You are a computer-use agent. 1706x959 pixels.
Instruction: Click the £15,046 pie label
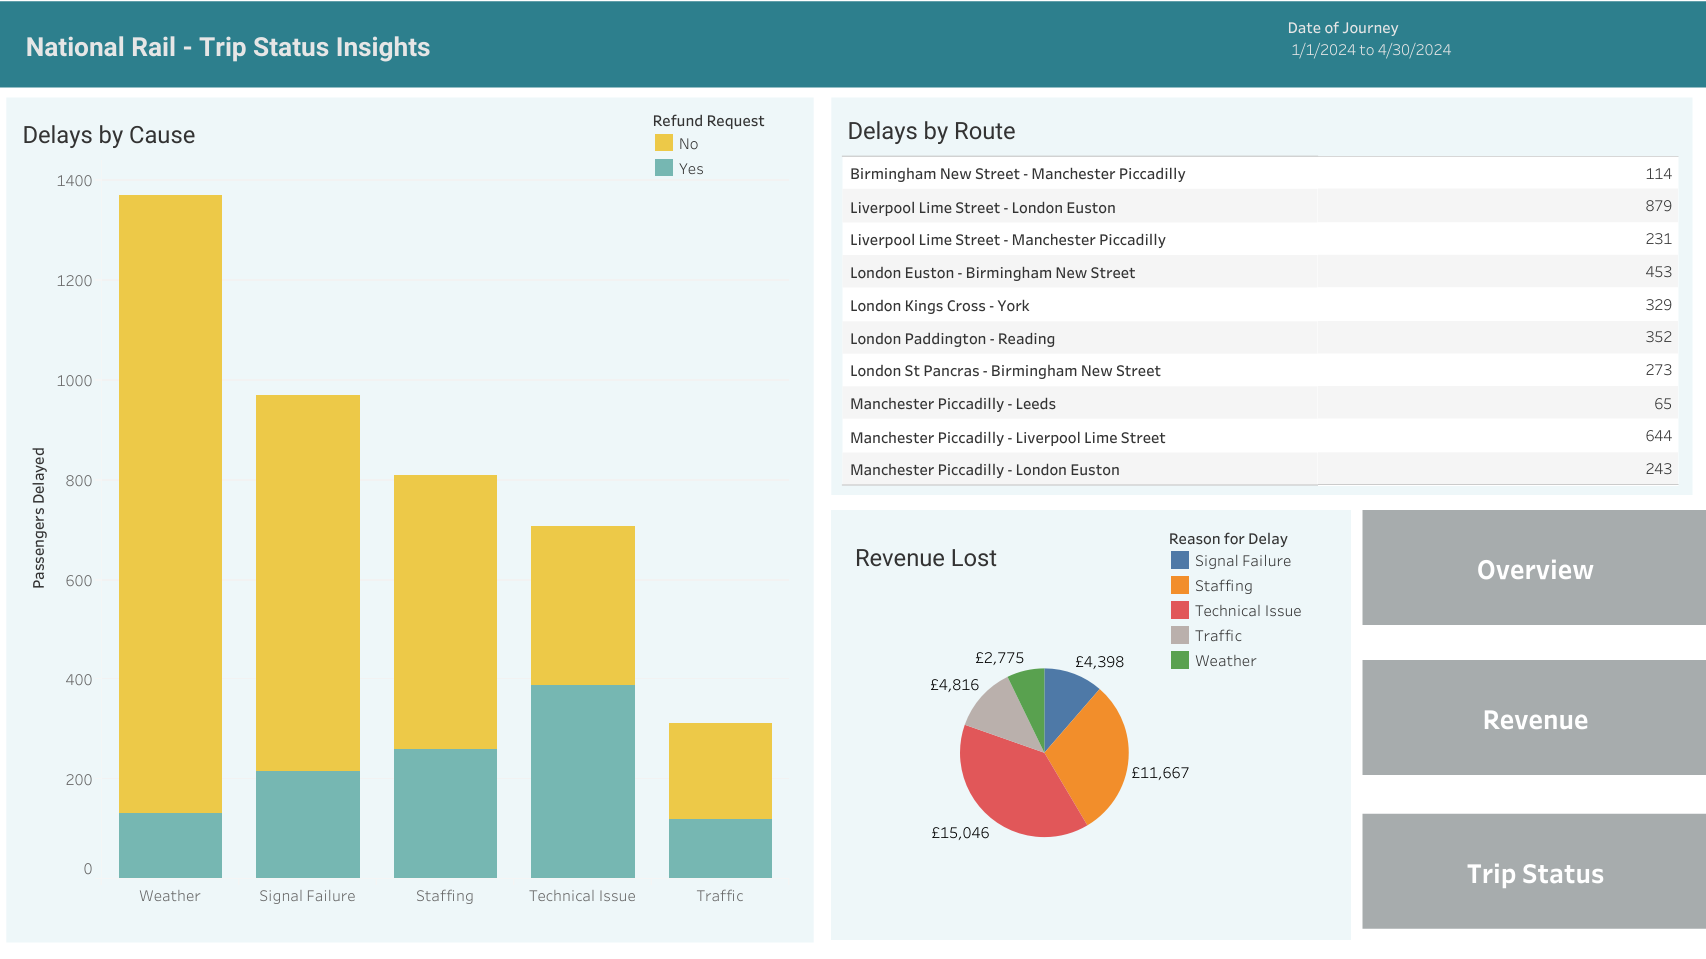pos(960,833)
